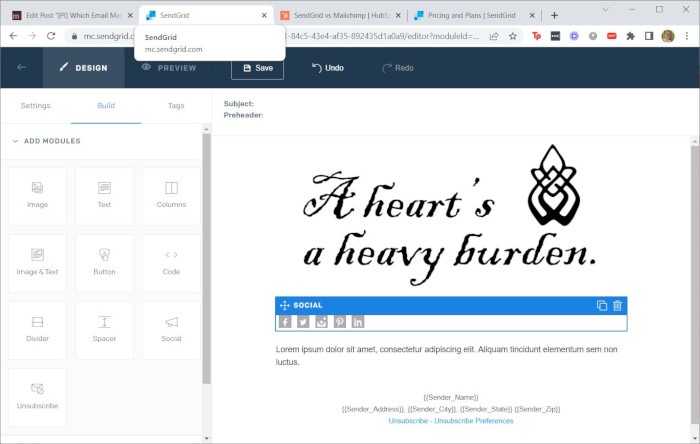Open the browser side panel
Image resolution: width=700 pixels, height=444 pixels.
[649, 36]
